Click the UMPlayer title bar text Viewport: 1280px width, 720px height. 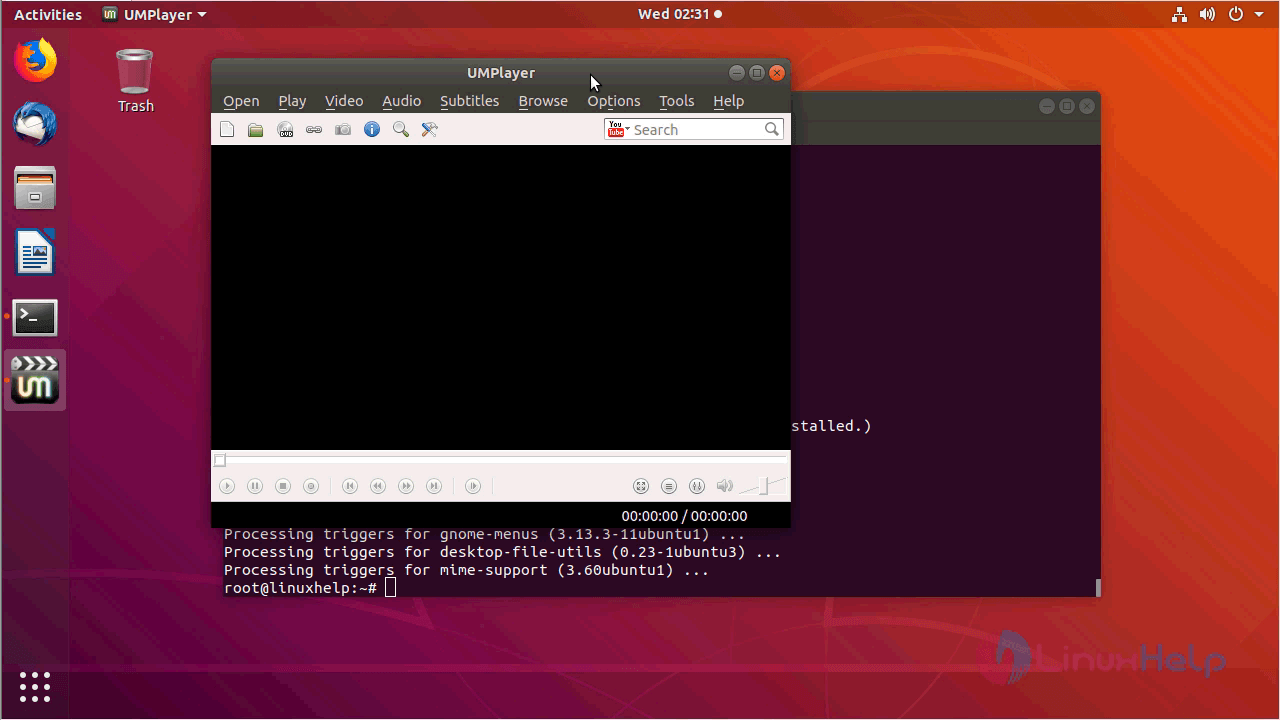point(501,73)
